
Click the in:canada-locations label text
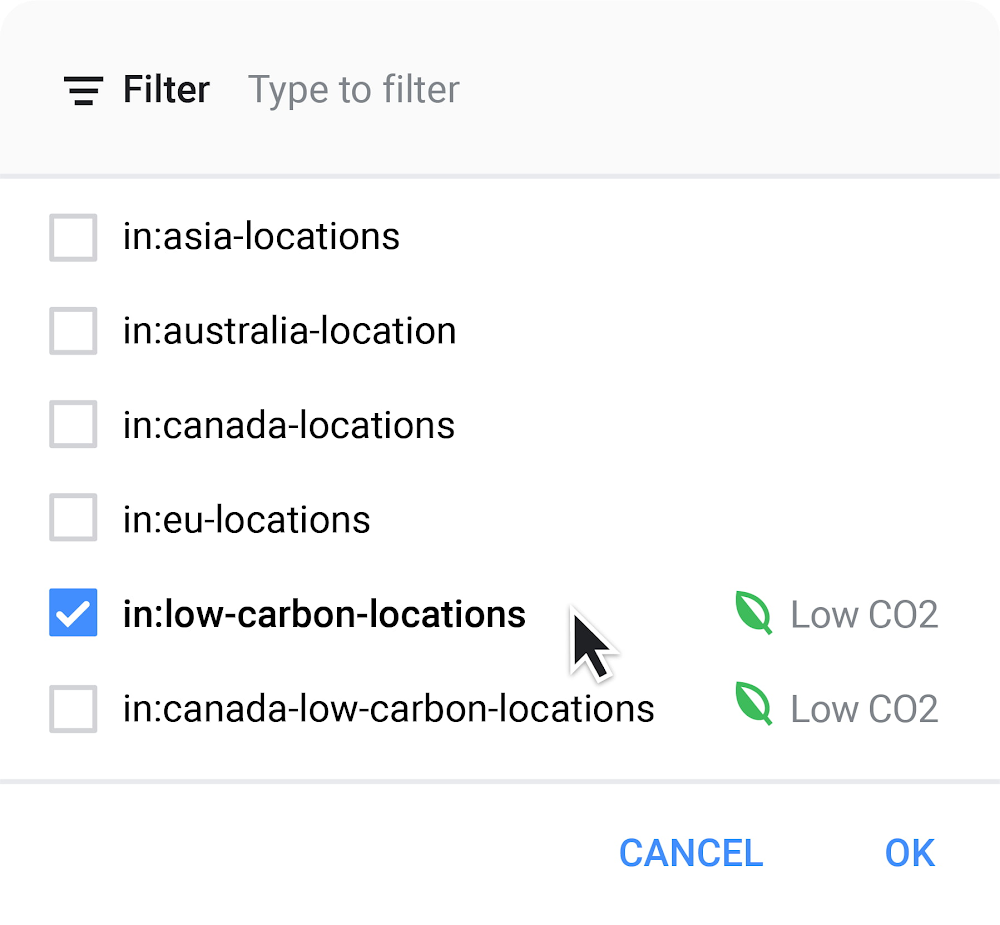(288, 424)
